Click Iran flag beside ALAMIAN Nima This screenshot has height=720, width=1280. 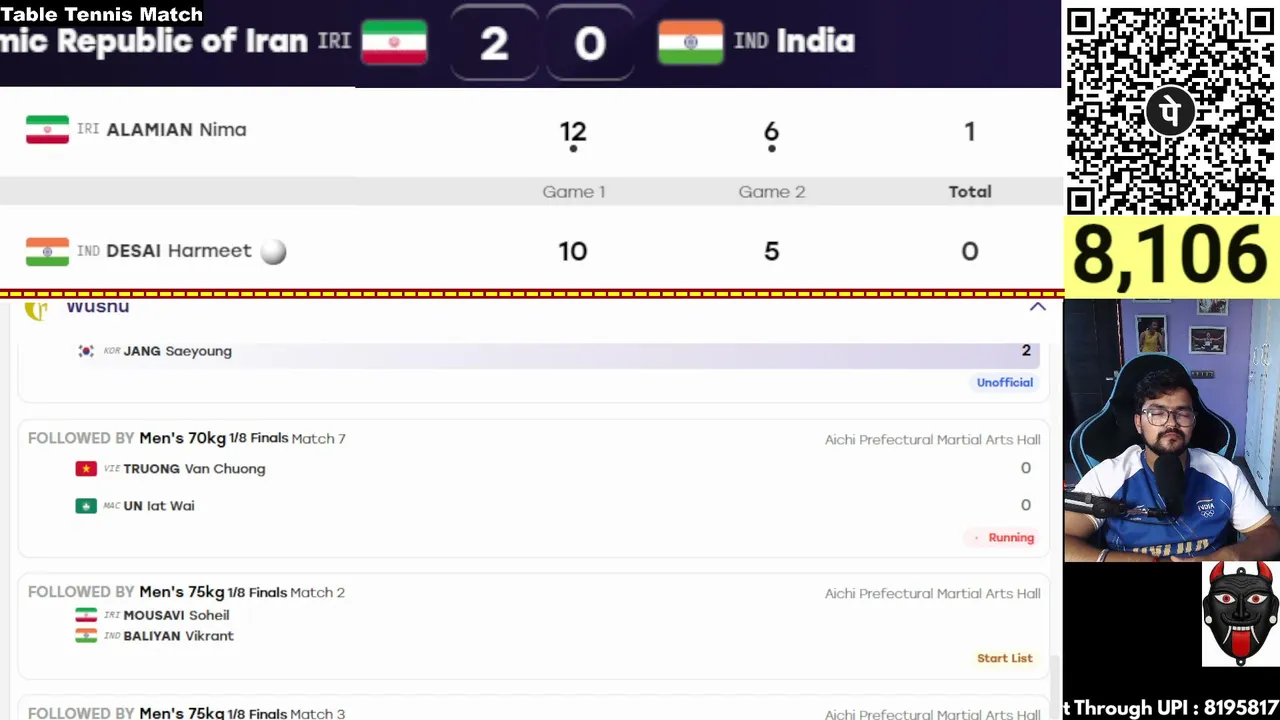pyautogui.click(x=47, y=130)
